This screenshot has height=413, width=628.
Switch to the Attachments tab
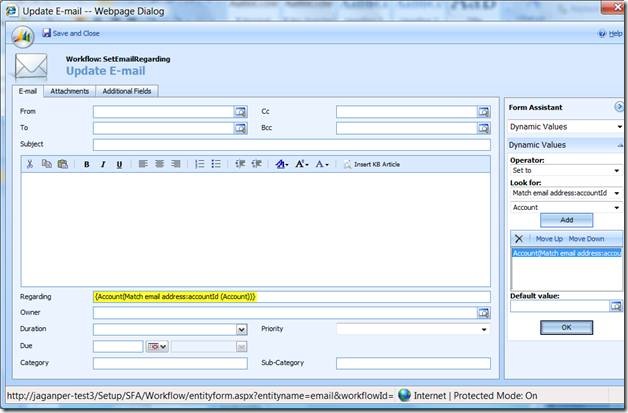[x=70, y=91]
